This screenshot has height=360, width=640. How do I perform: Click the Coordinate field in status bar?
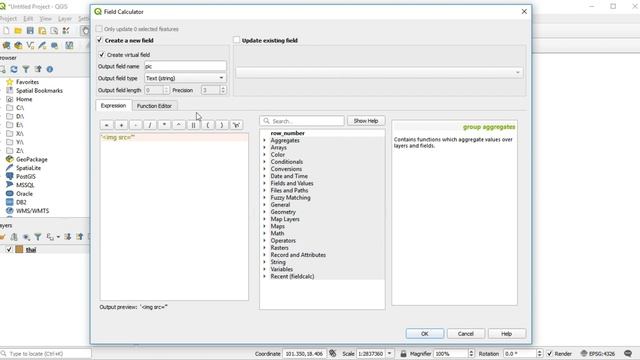[304, 353]
